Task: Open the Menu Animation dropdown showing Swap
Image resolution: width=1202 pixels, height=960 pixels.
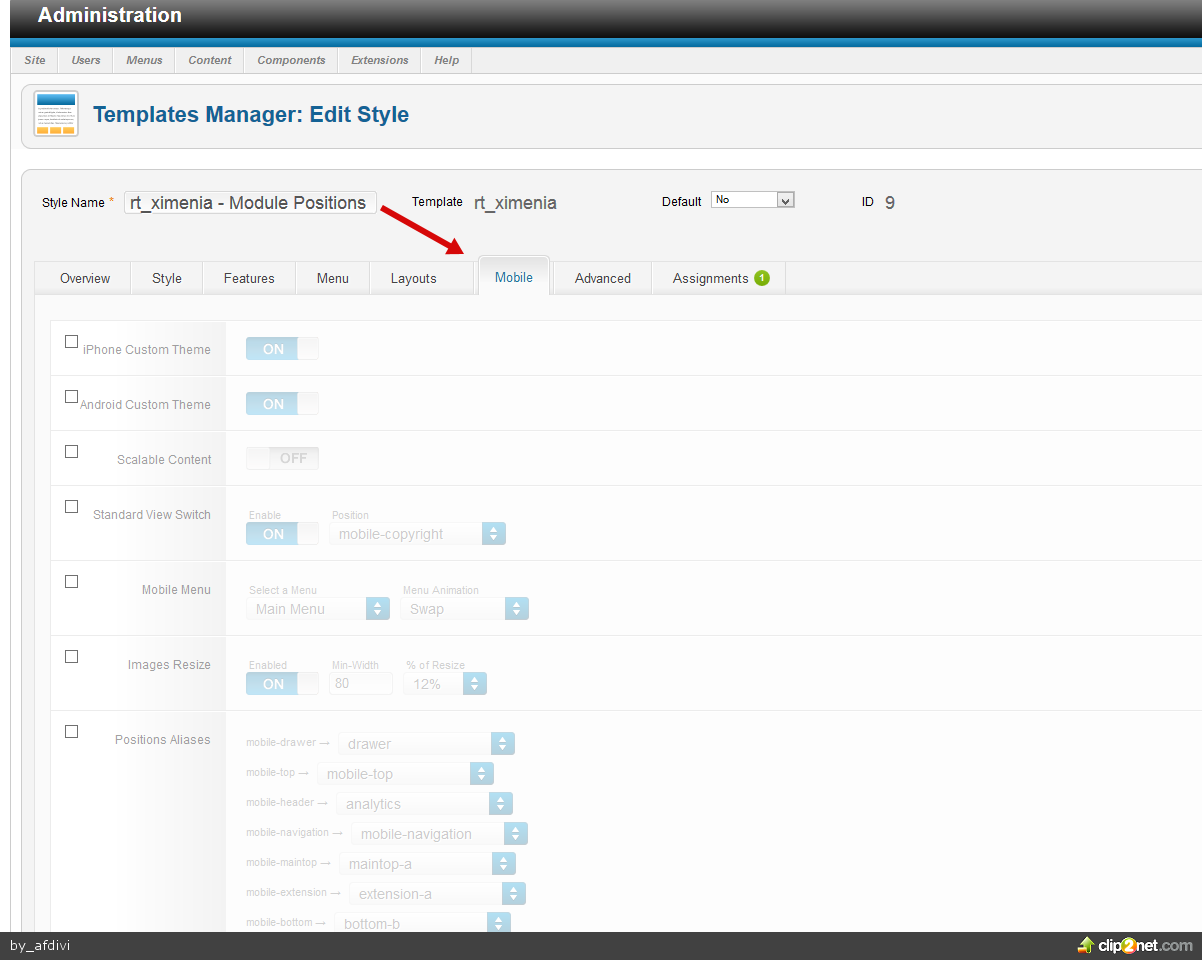Action: point(465,609)
